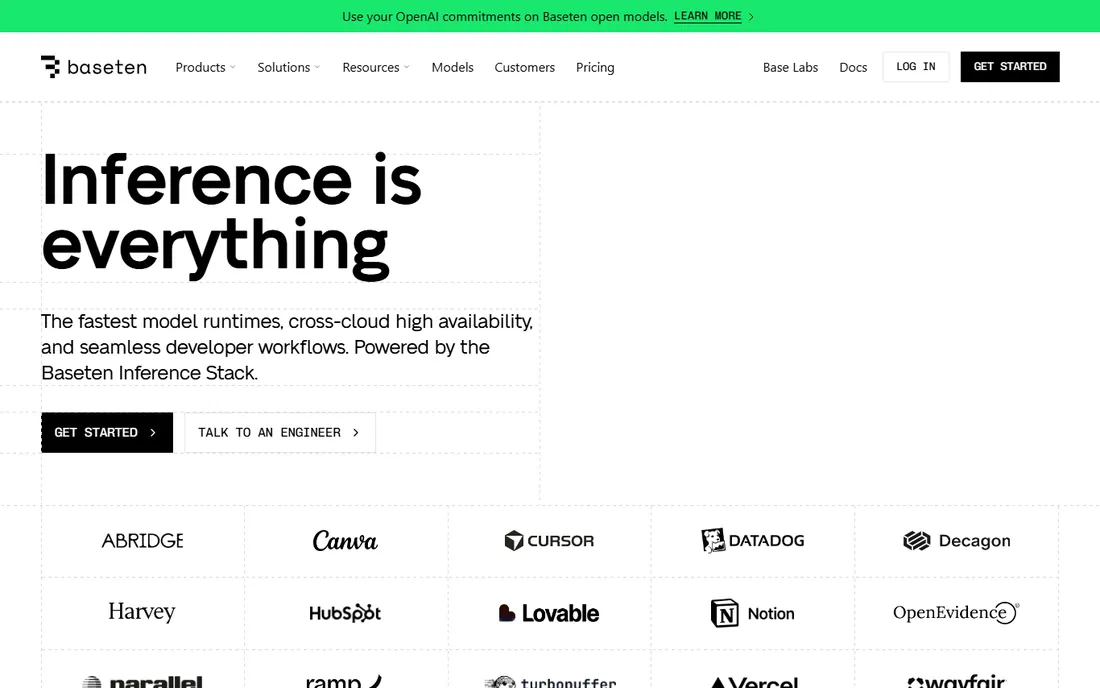
Task: Click the hero GET STARTED button
Action: click(x=107, y=433)
